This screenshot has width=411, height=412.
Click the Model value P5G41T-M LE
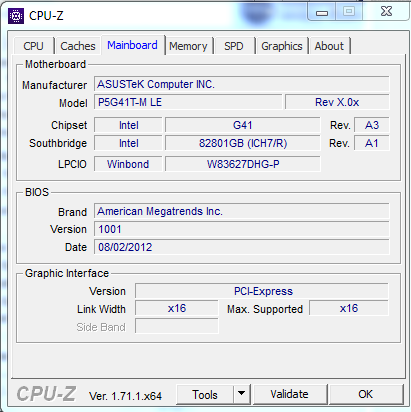pyautogui.click(x=188, y=102)
